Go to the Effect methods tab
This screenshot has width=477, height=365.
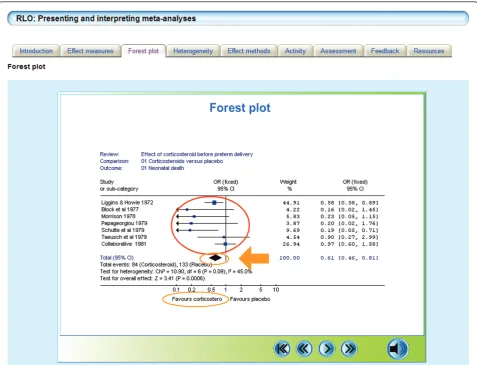coord(249,51)
